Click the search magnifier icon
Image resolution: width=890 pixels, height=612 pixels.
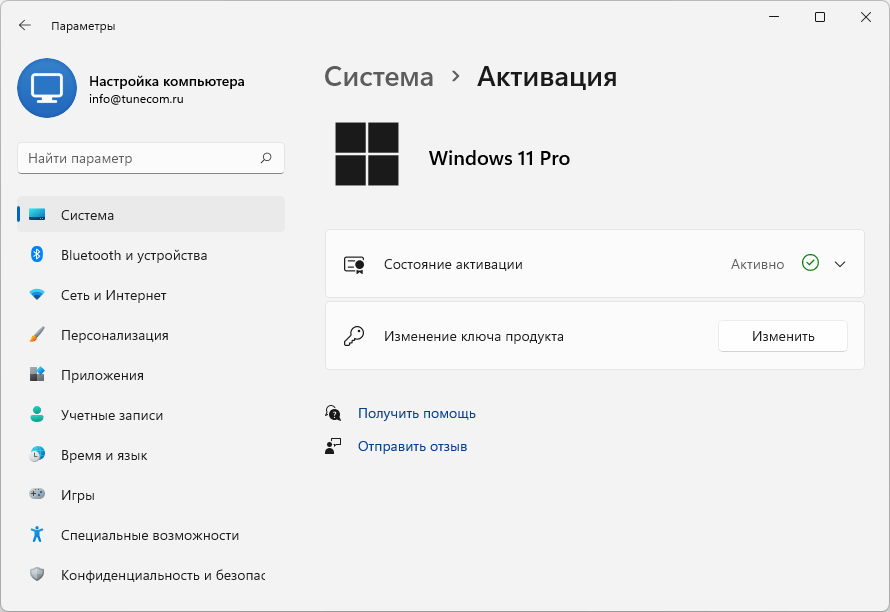point(266,158)
